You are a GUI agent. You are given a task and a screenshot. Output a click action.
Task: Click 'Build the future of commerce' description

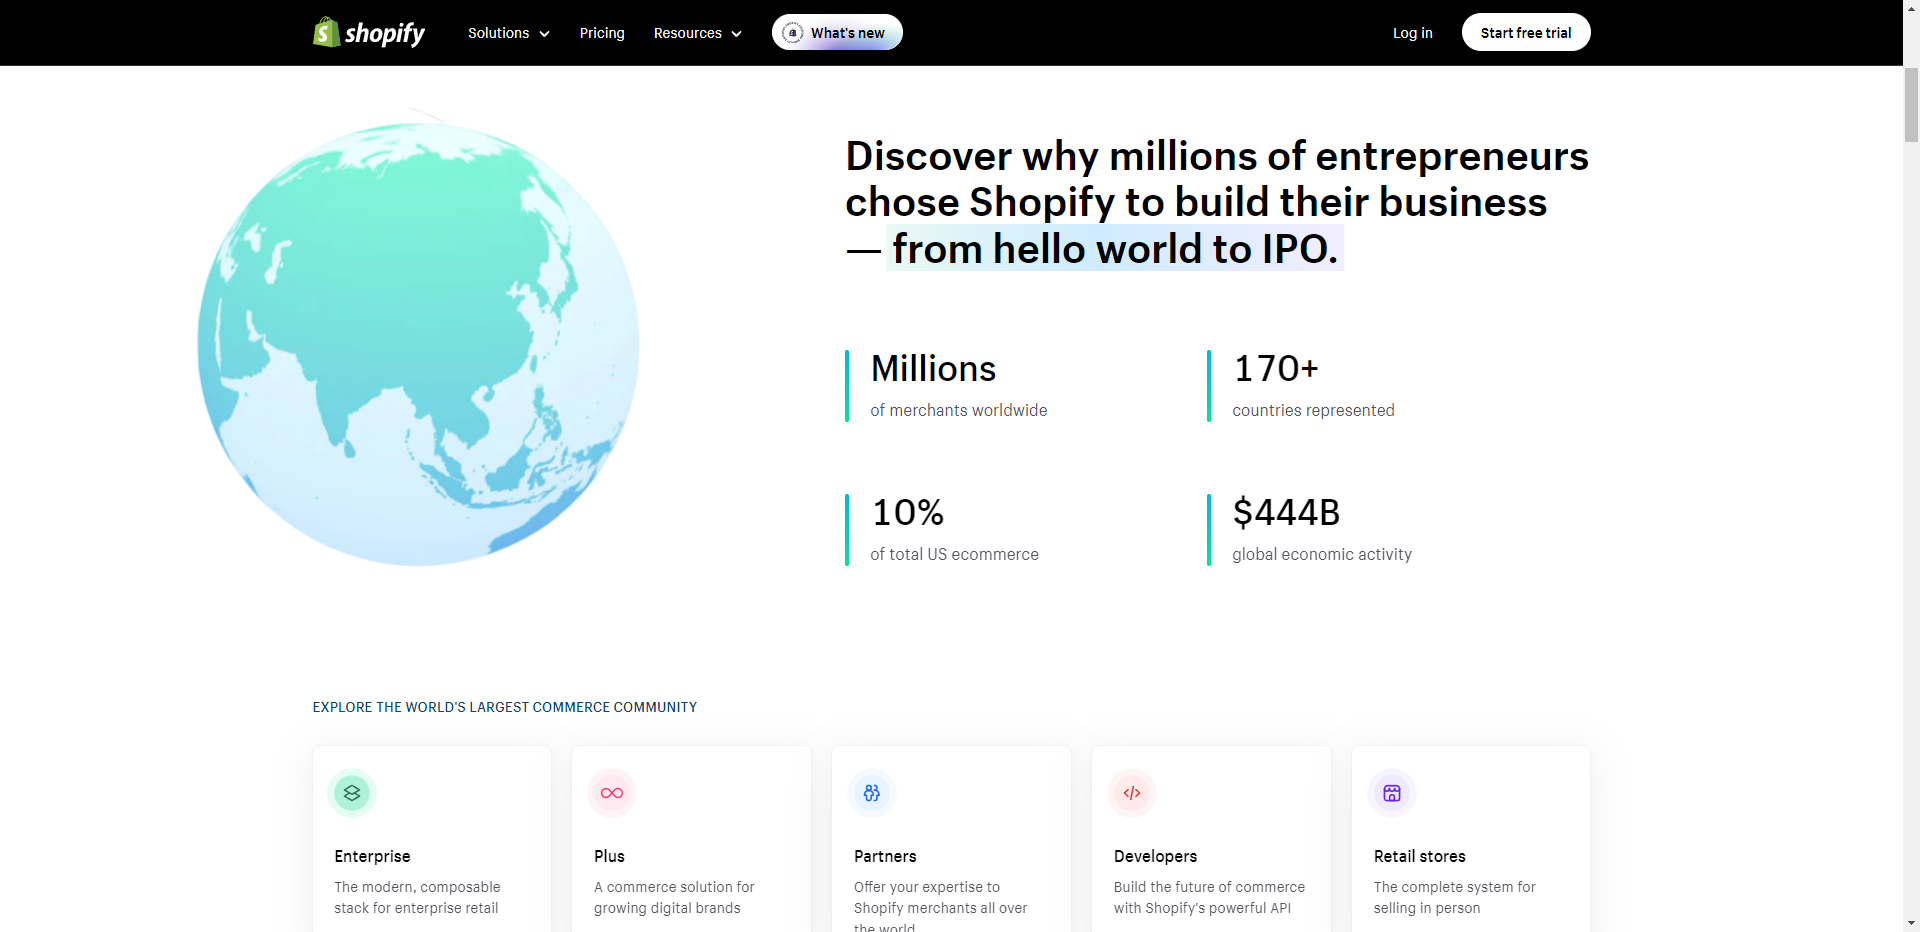point(1209,897)
